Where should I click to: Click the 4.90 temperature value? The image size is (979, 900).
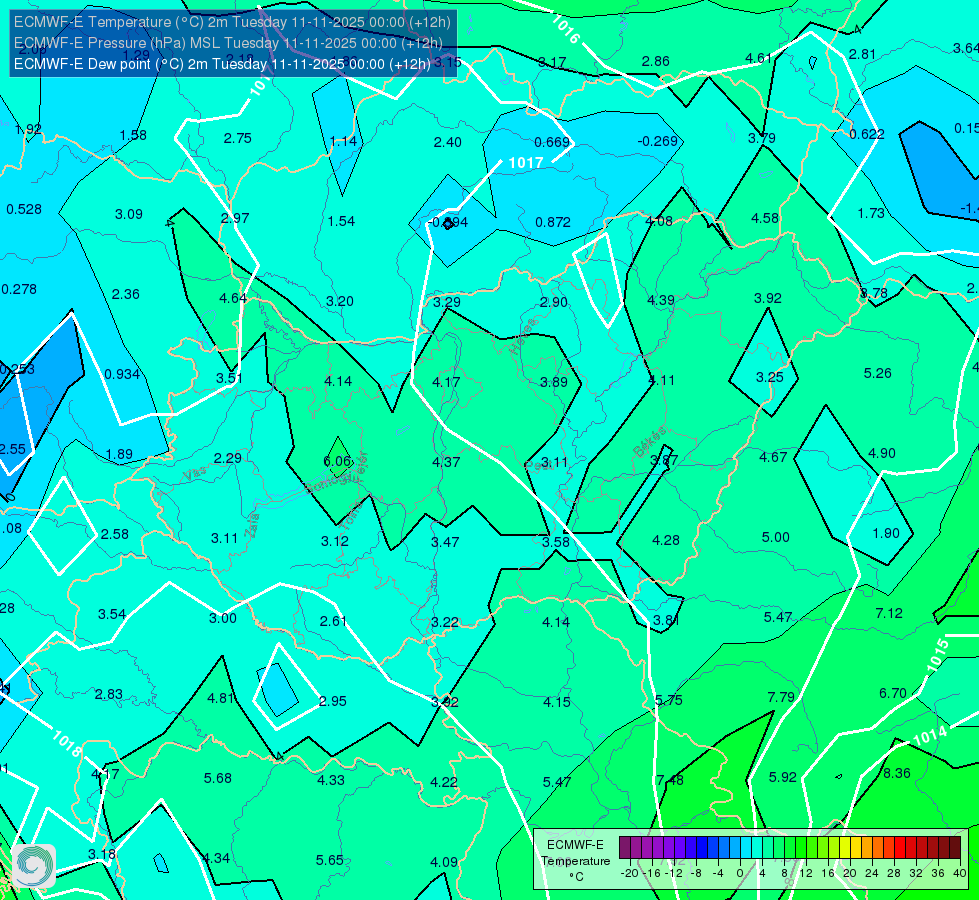(882, 453)
